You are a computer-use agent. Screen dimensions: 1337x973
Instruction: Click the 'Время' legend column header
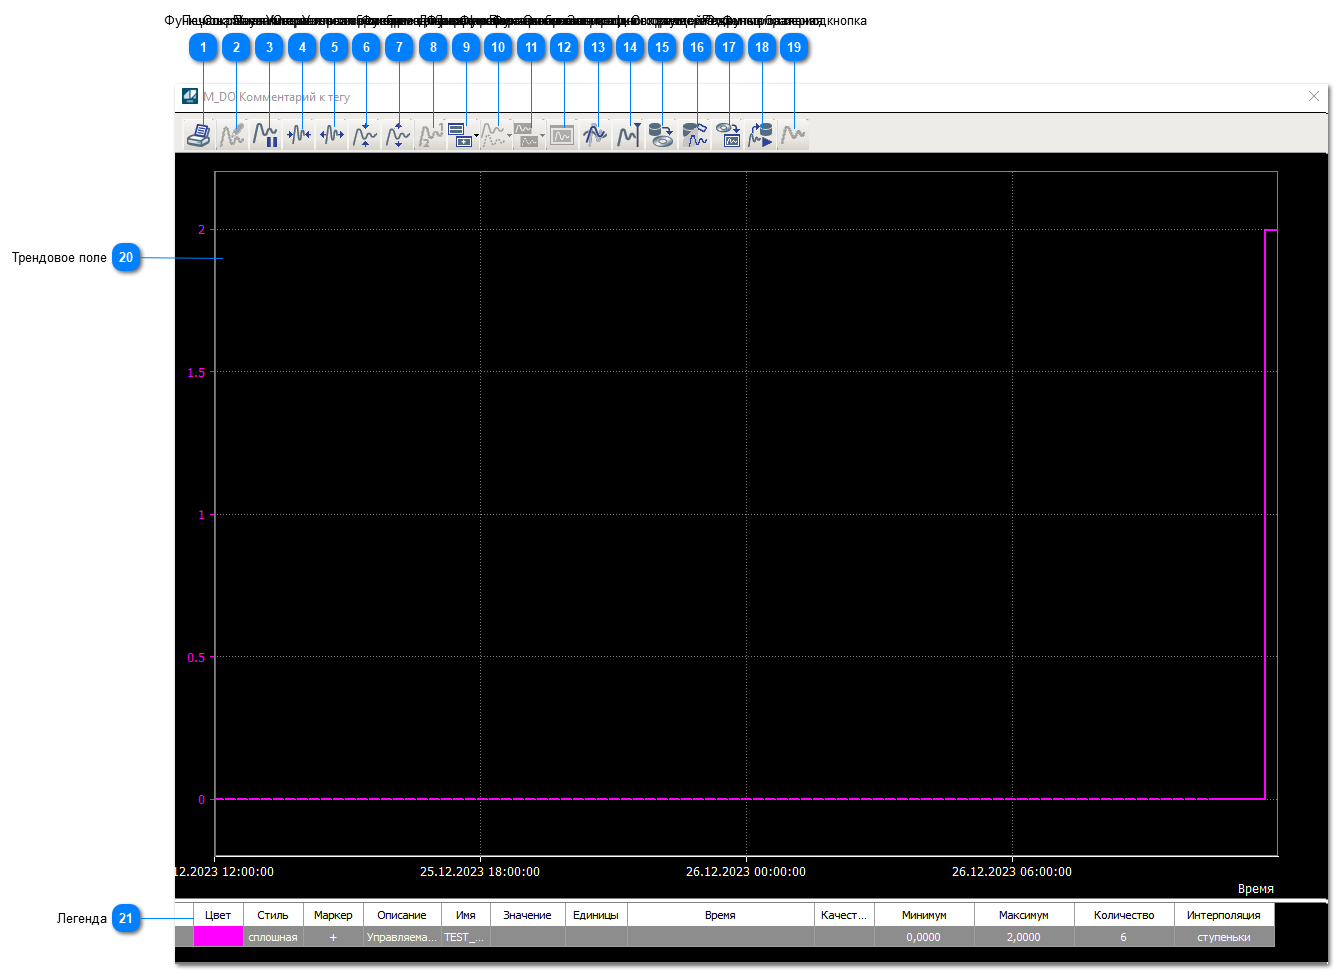click(720, 915)
